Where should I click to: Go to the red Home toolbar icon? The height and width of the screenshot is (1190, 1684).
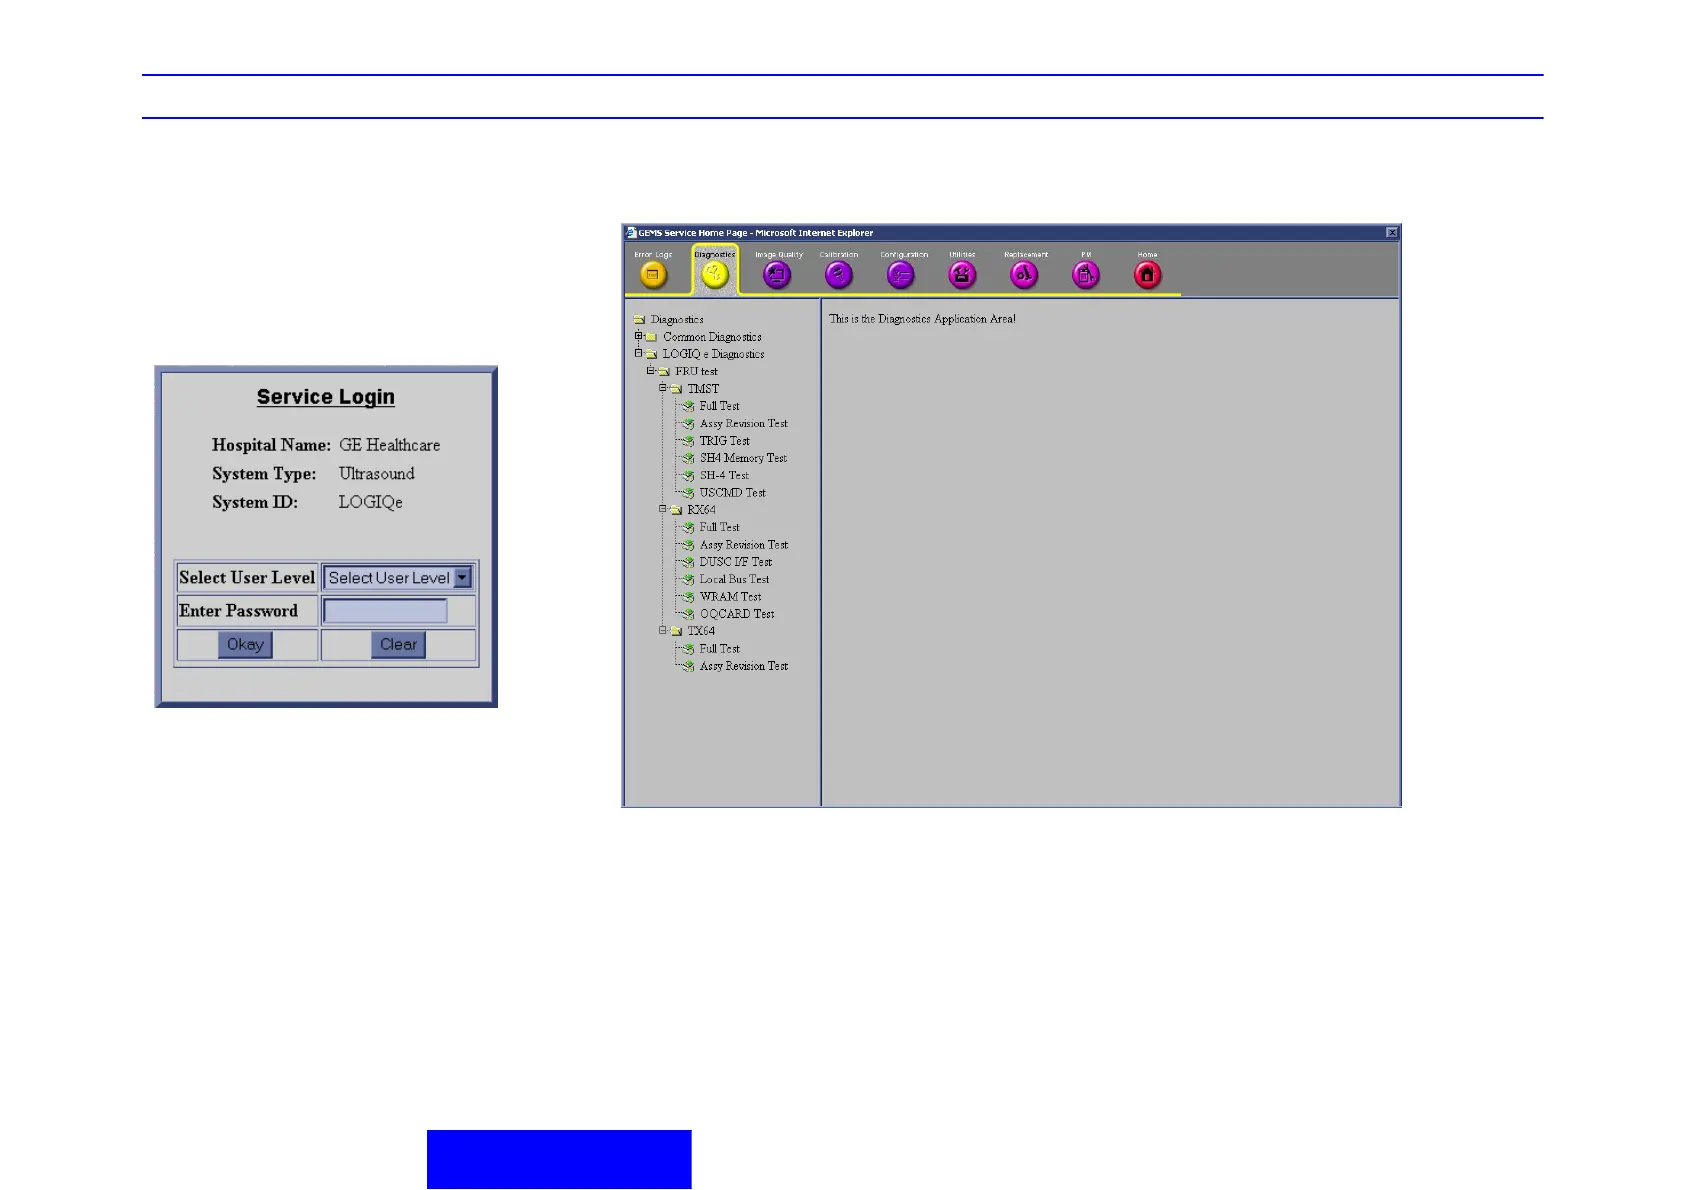point(1148,275)
